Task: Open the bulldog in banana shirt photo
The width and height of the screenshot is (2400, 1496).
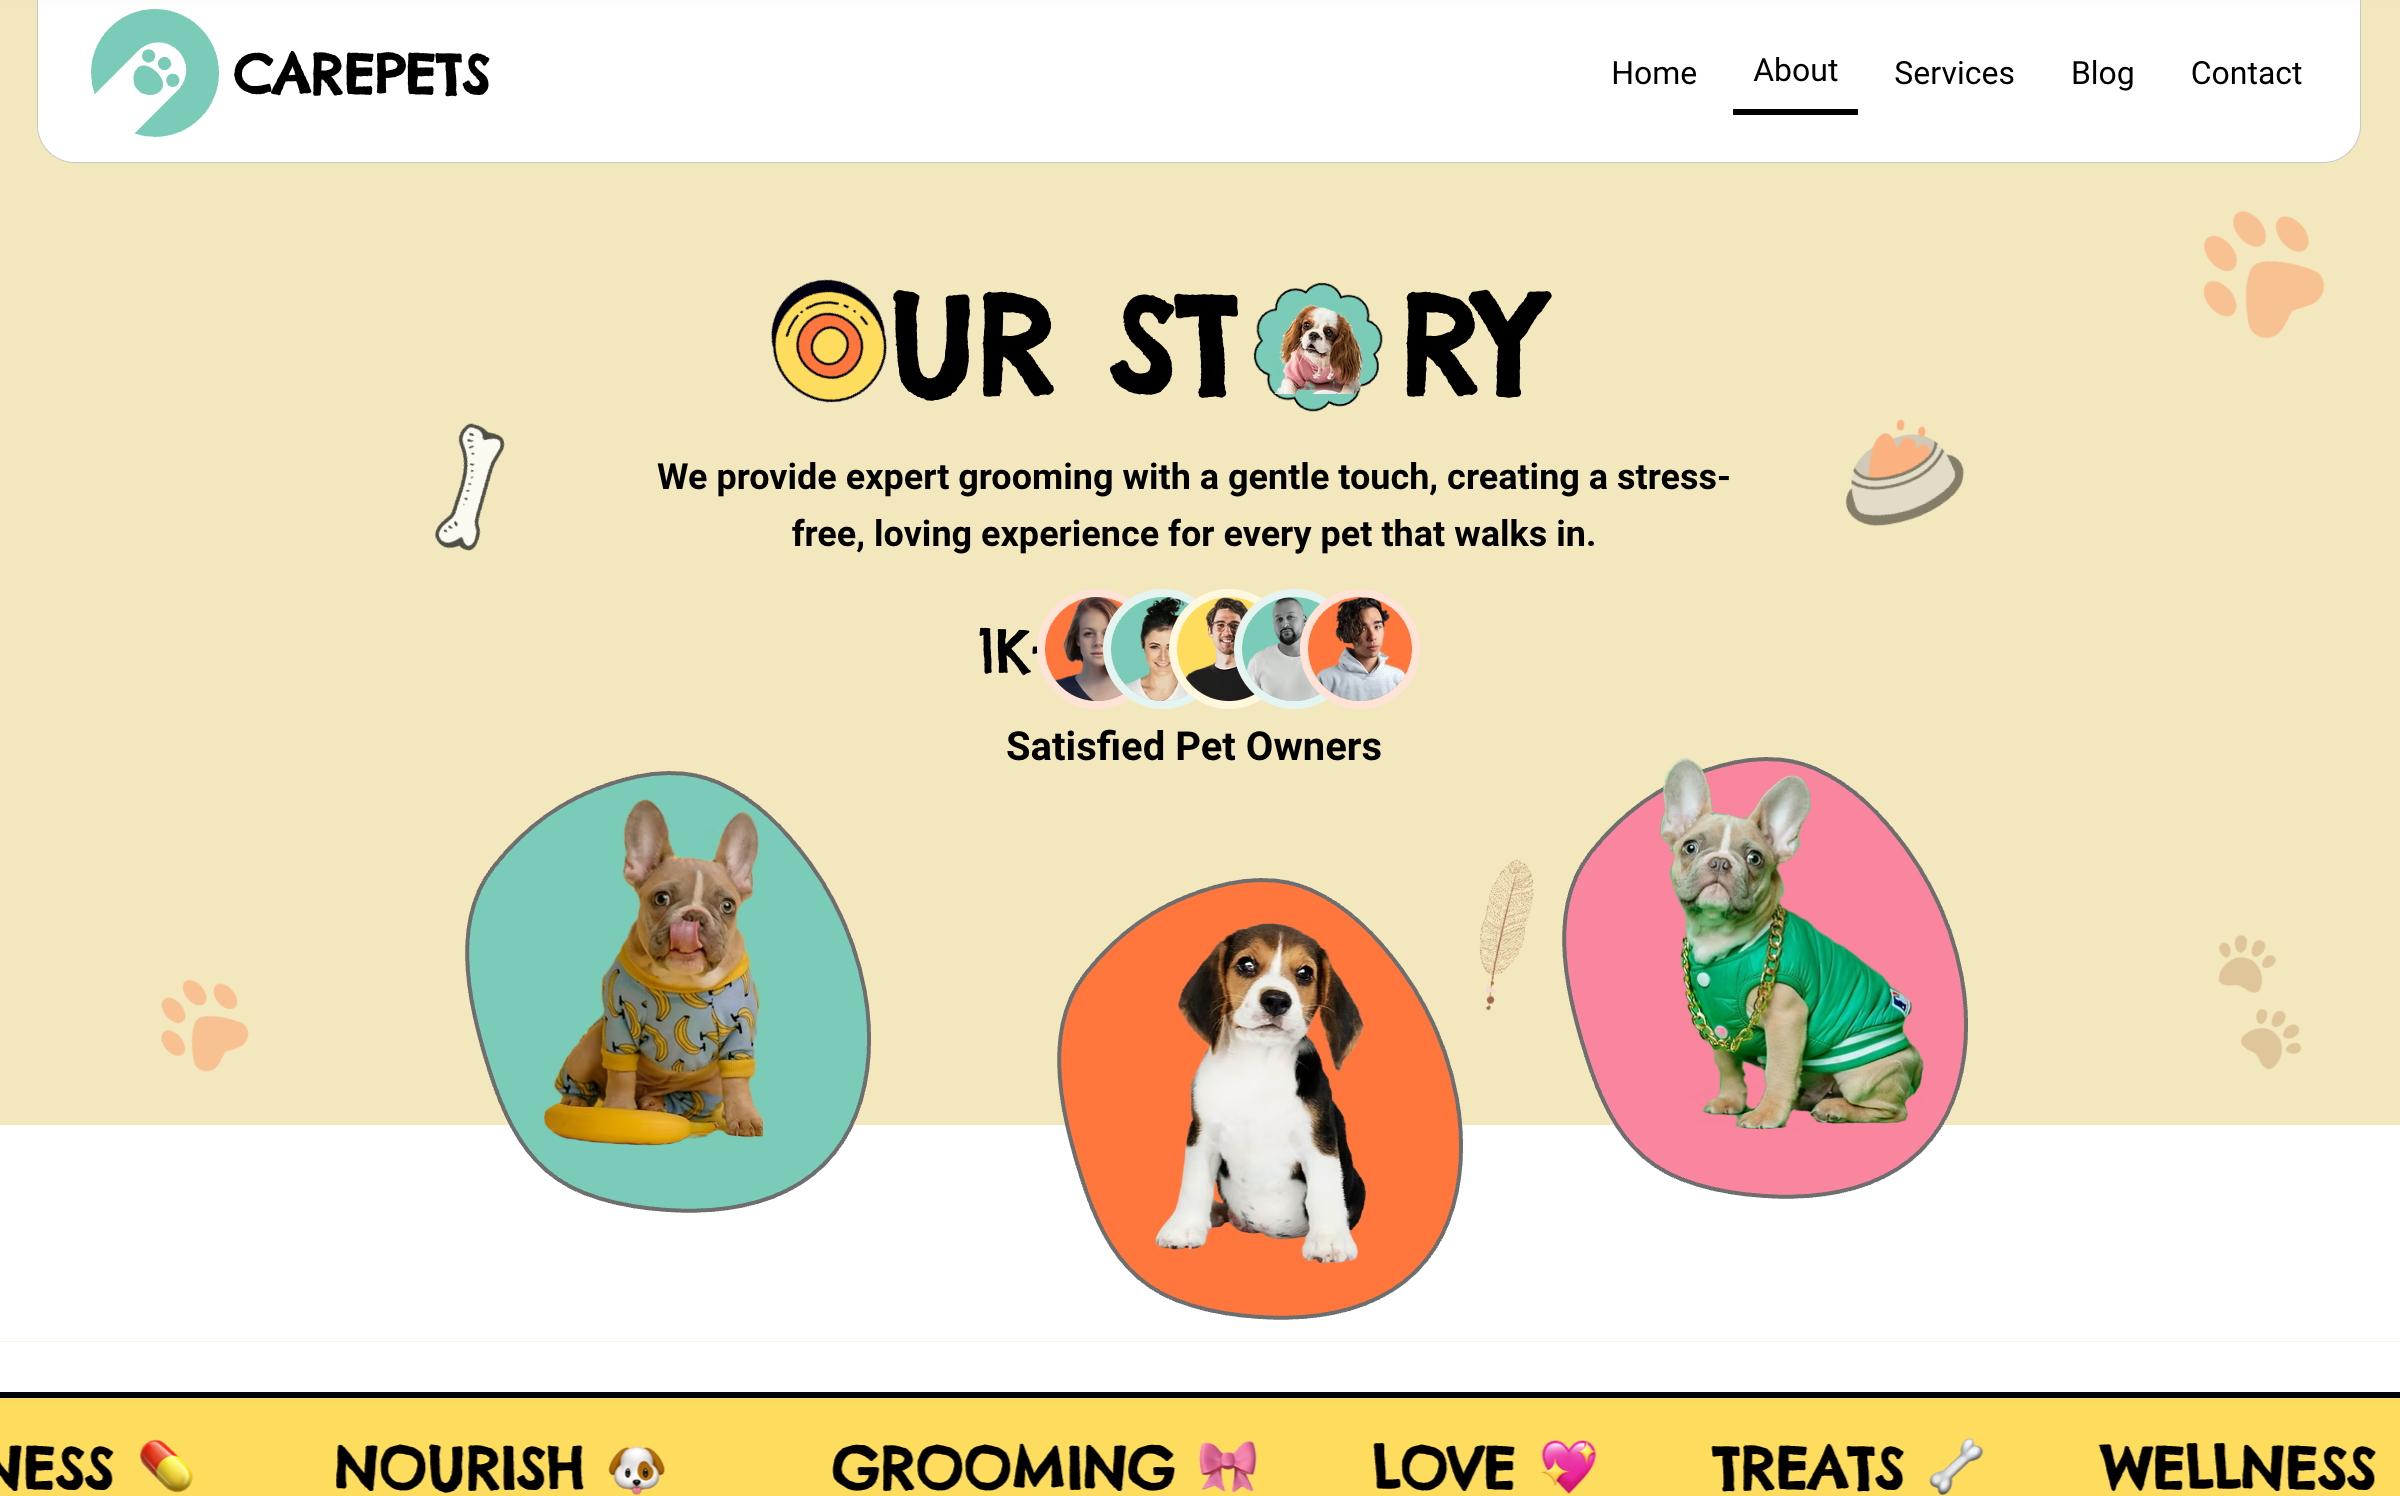Action: [x=668, y=991]
